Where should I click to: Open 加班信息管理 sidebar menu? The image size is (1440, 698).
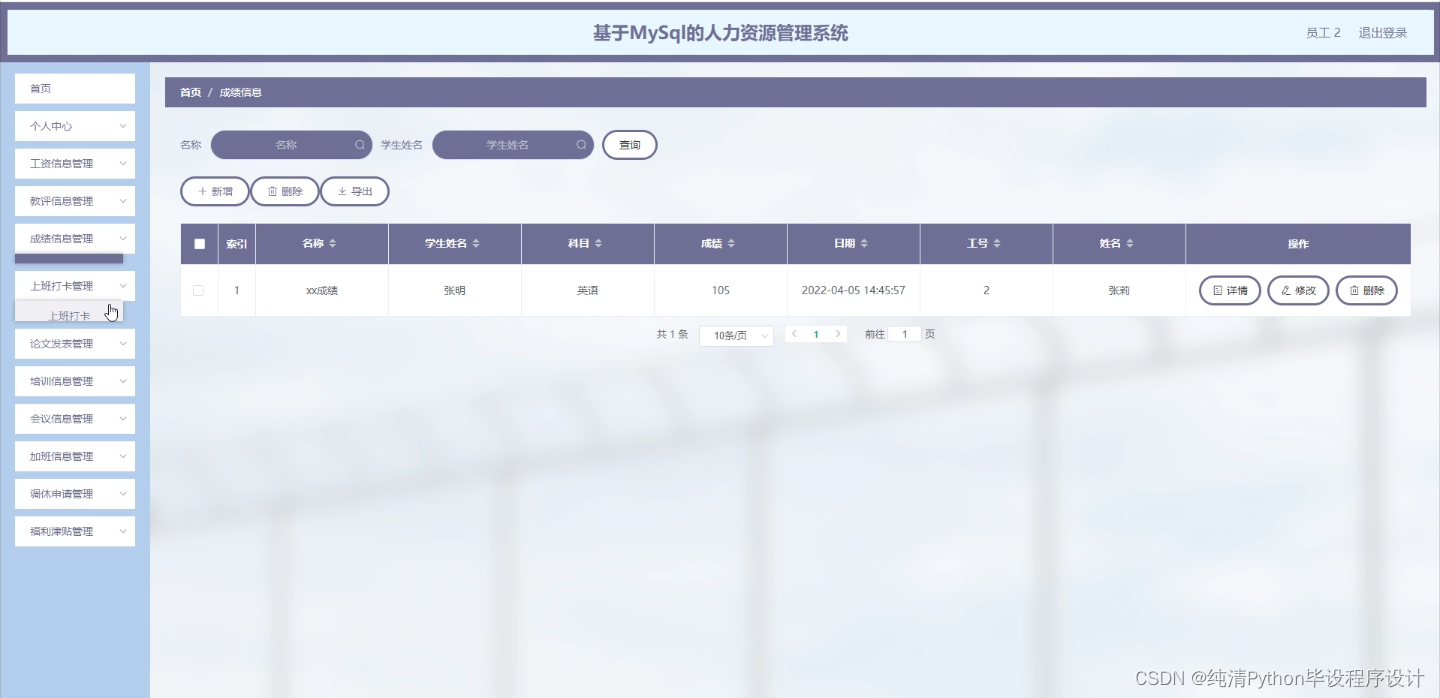(75, 456)
